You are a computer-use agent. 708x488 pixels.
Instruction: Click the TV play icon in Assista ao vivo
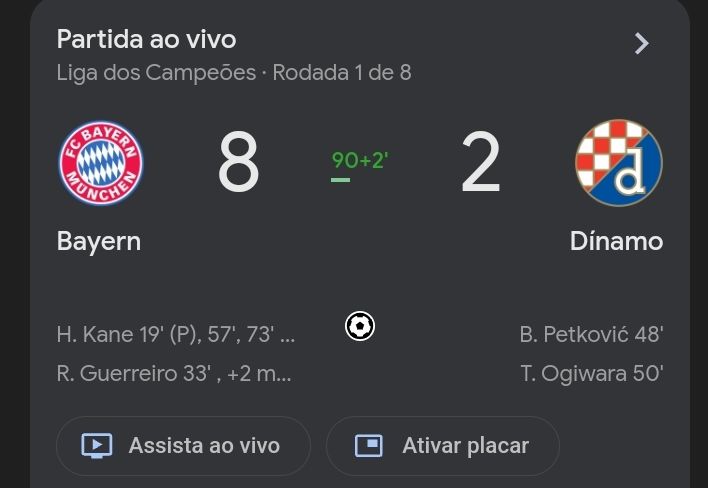point(96,446)
